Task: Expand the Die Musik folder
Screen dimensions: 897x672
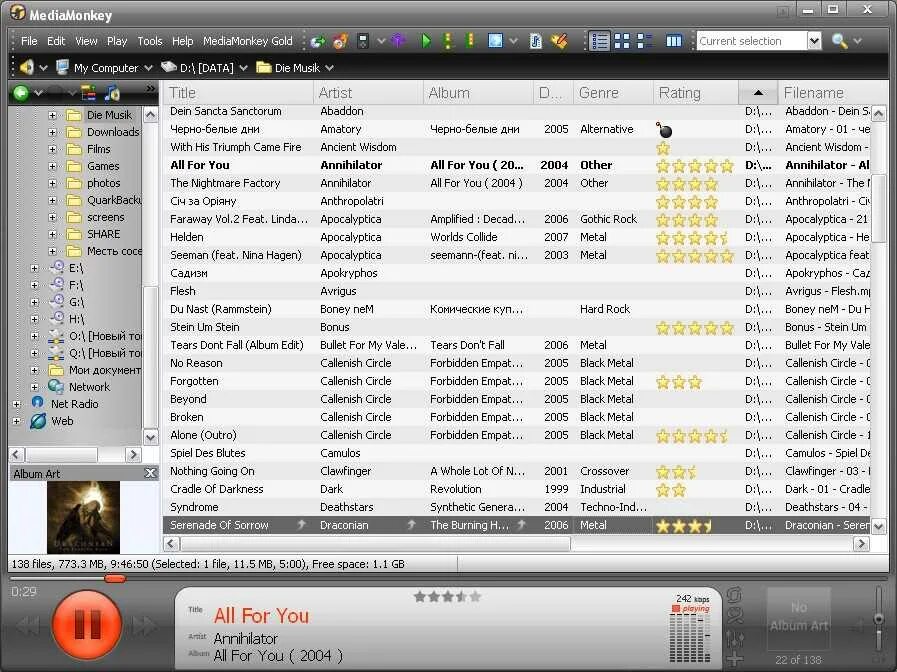Action: tap(52, 115)
